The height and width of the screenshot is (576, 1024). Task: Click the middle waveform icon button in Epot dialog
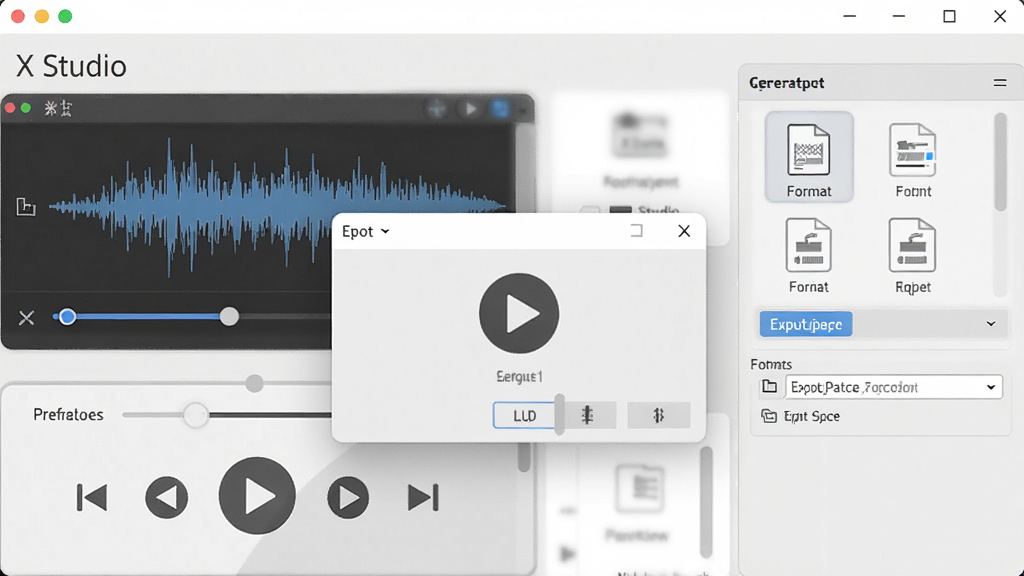(x=587, y=415)
